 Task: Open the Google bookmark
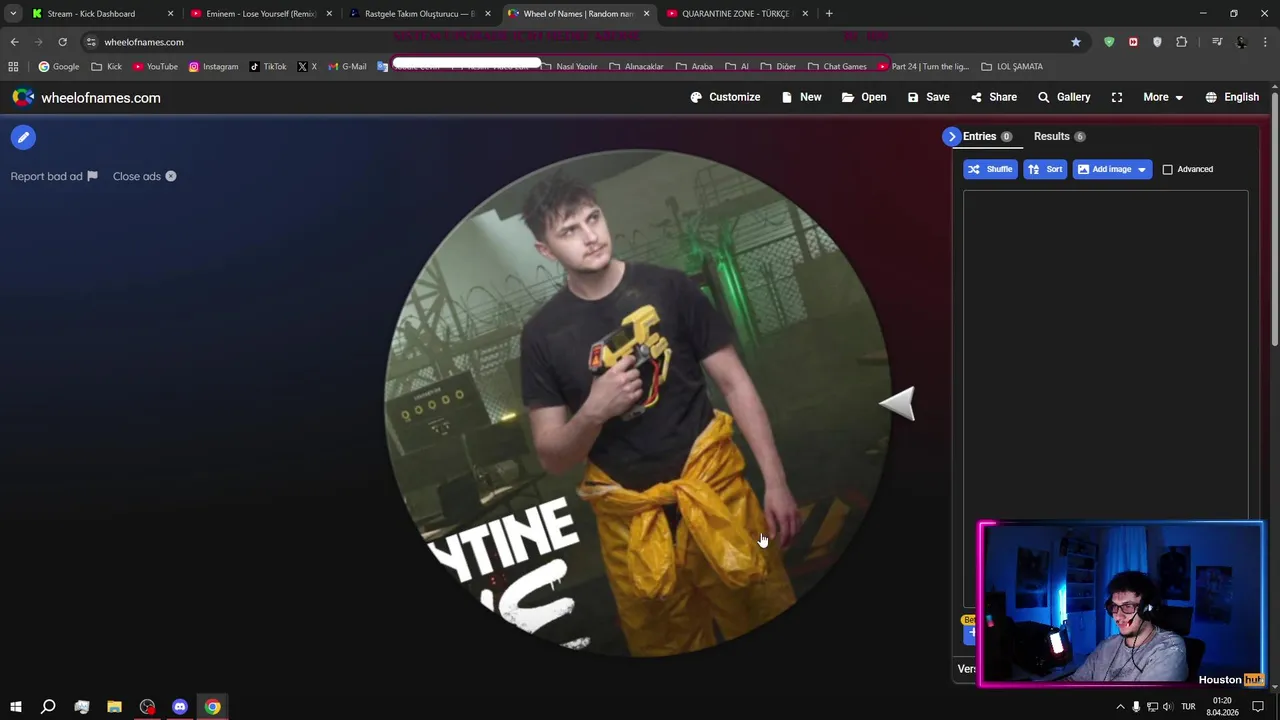coord(58,67)
